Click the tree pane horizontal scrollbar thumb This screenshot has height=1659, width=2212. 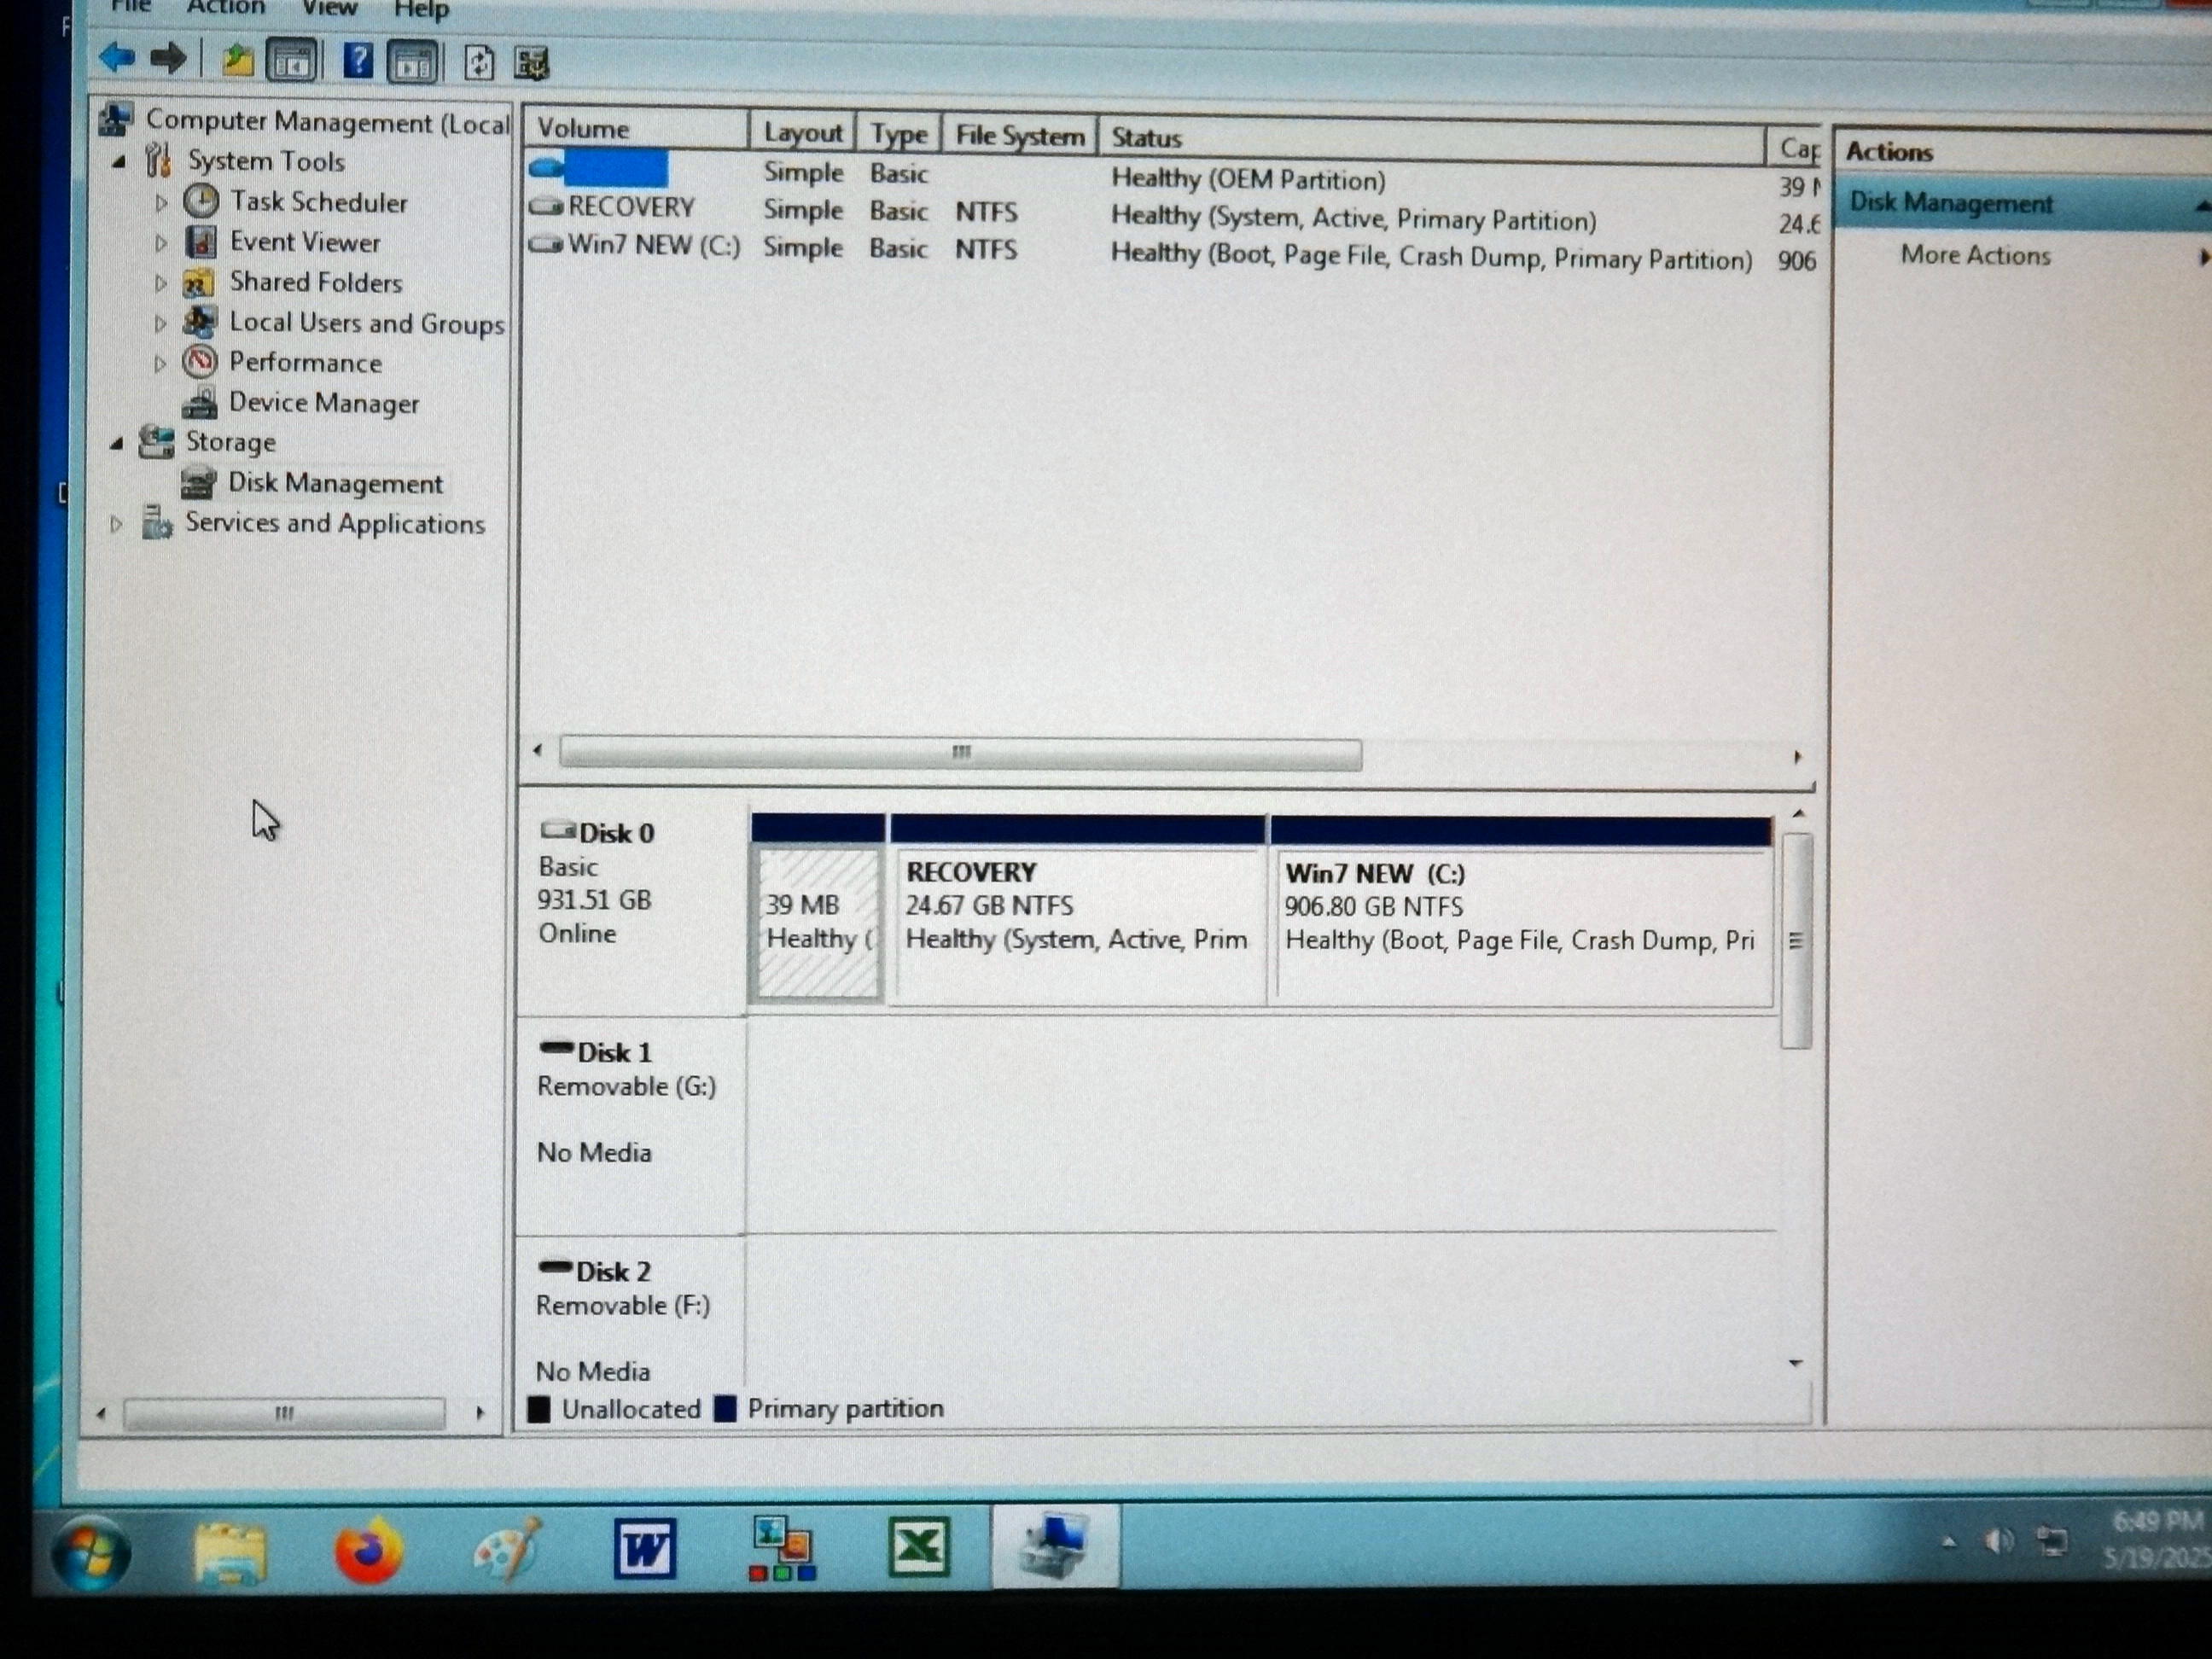pos(284,1413)
